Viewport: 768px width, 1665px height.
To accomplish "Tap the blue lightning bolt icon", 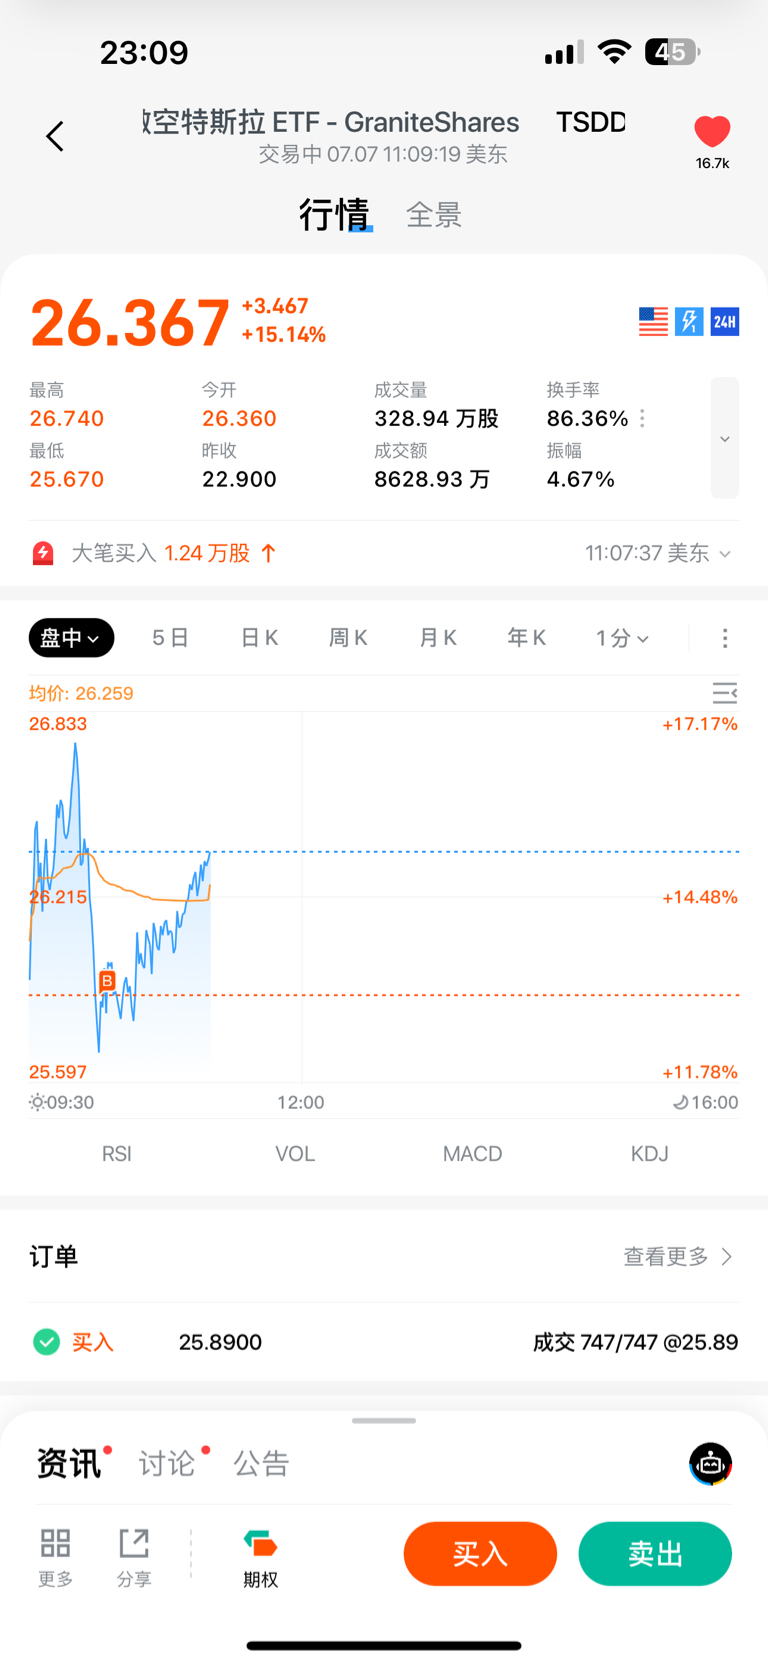I will tap(689, 321).
